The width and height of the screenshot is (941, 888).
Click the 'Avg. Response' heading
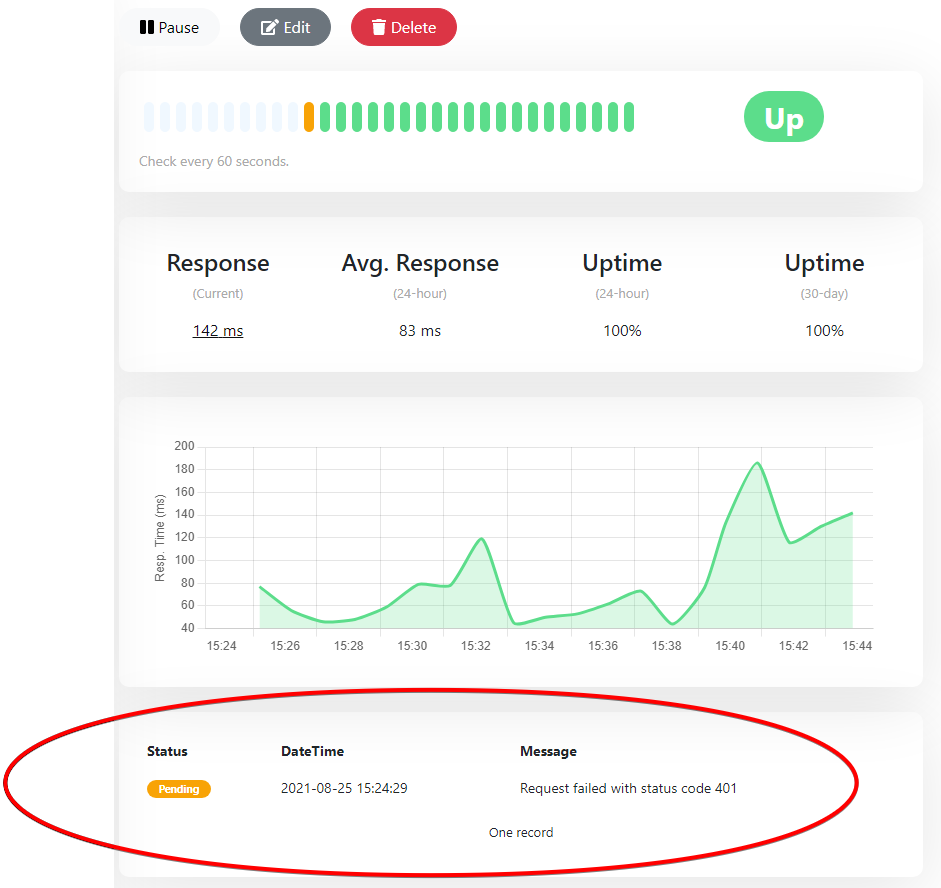(x=420, y=263)
